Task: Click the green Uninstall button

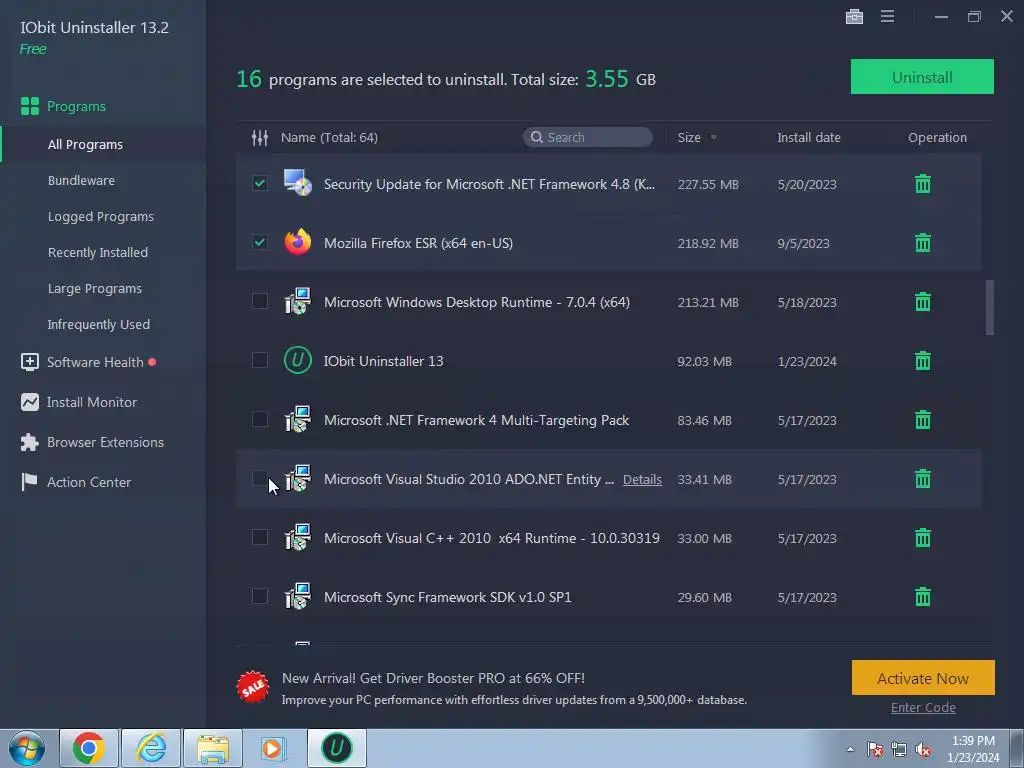Action: (x=922, y=77)
